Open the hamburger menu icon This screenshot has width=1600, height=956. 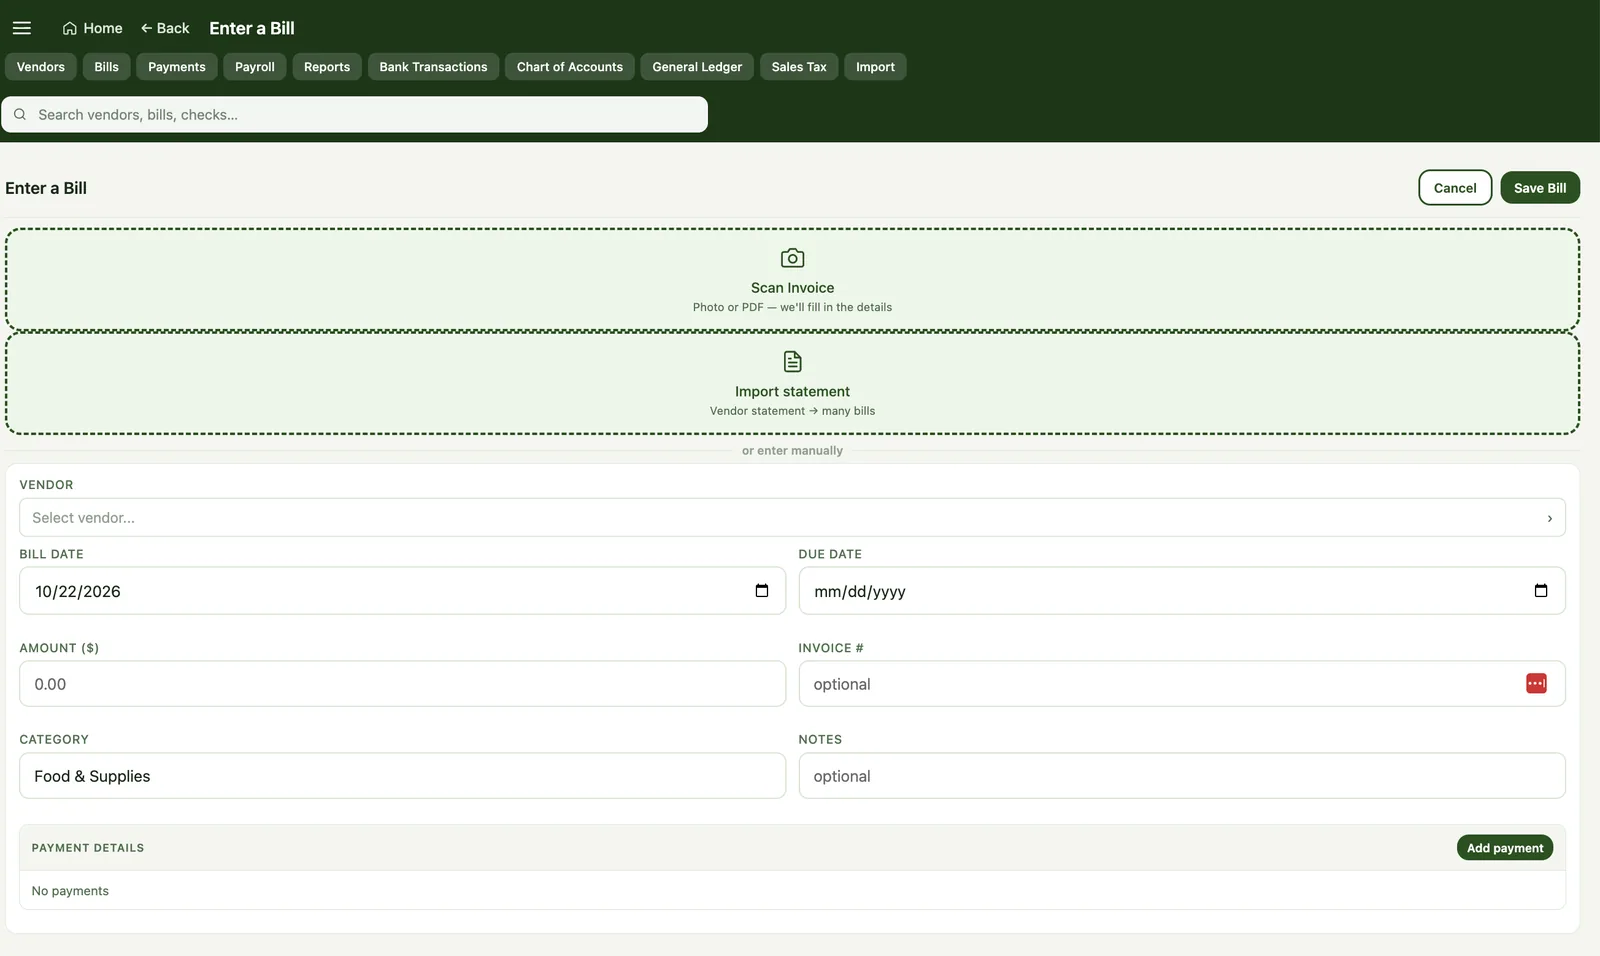[x=22, y=28]
